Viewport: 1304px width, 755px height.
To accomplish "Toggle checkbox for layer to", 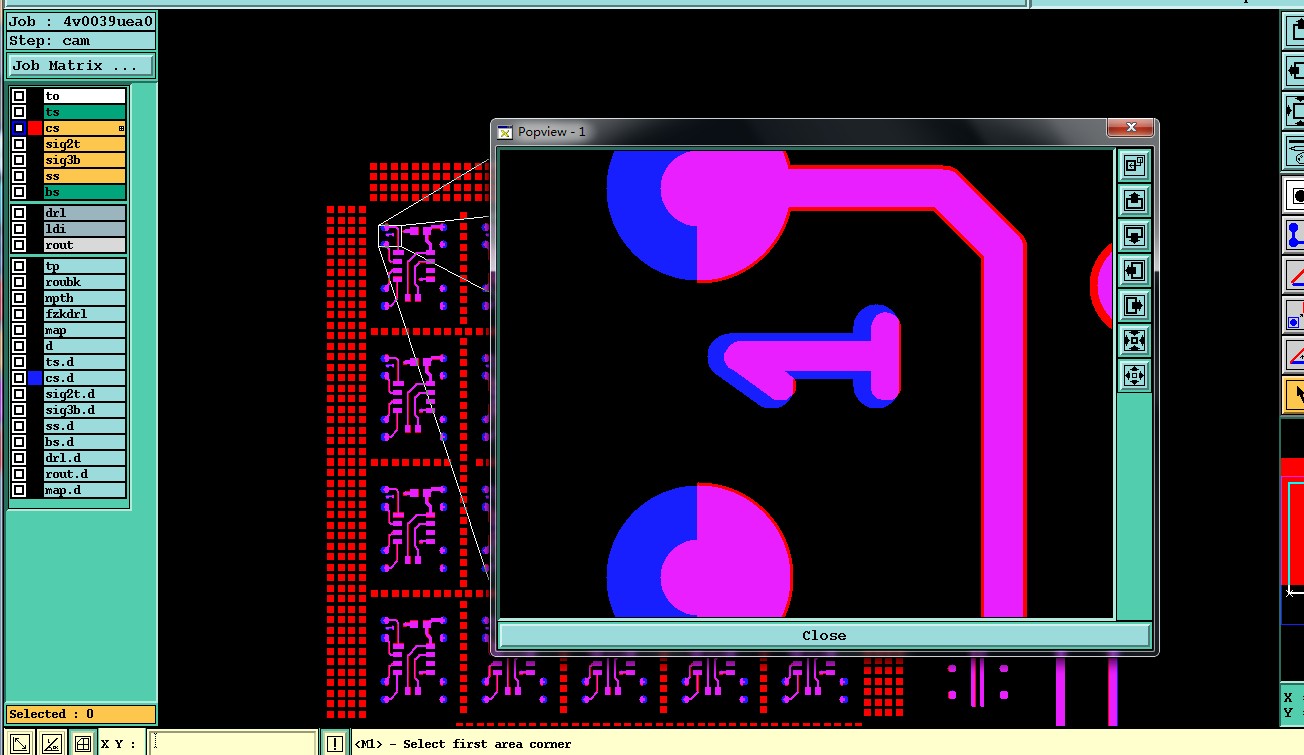I will [x=19, y=96].
